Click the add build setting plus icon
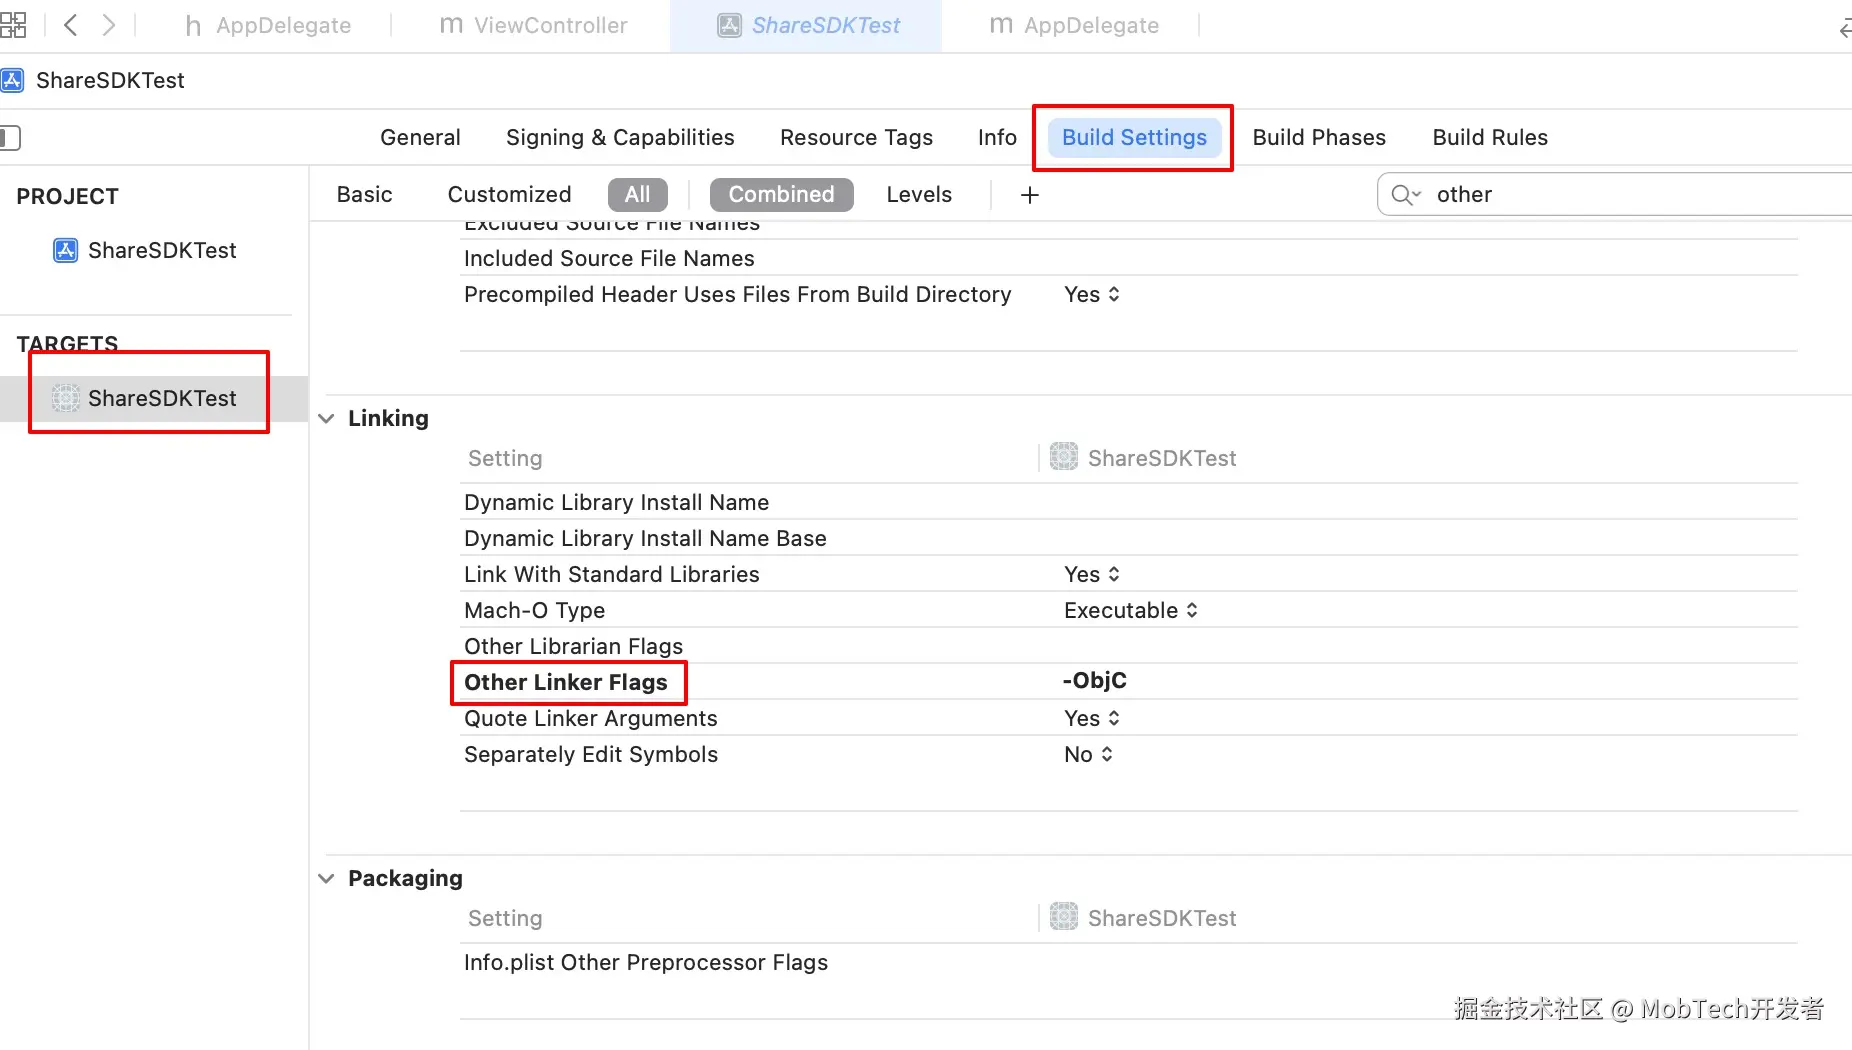 tap(1030, 195)
